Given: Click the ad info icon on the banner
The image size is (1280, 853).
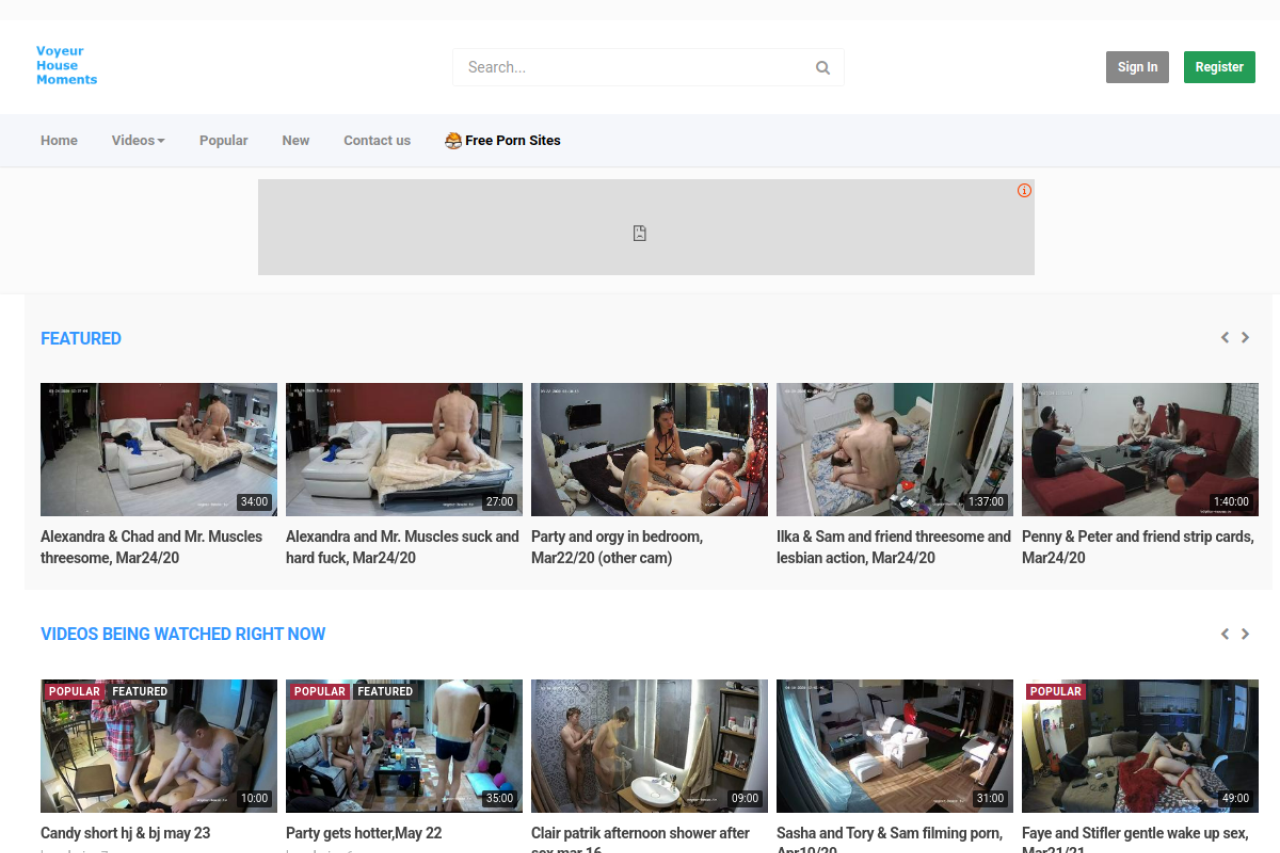Looking at the screenshot, I should (1024, 191).
